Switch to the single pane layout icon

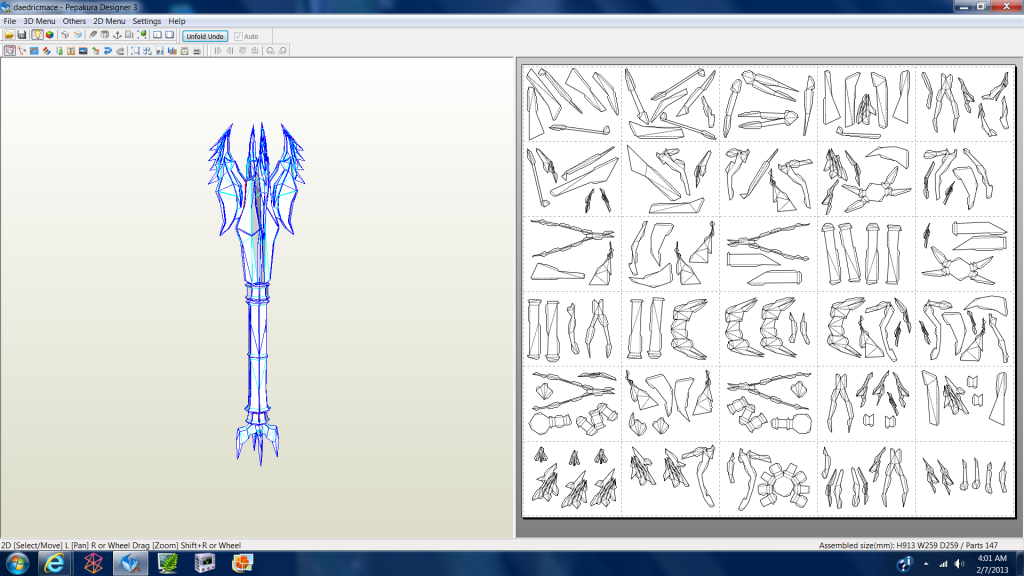pyautogui.click(x=170, y=35)
